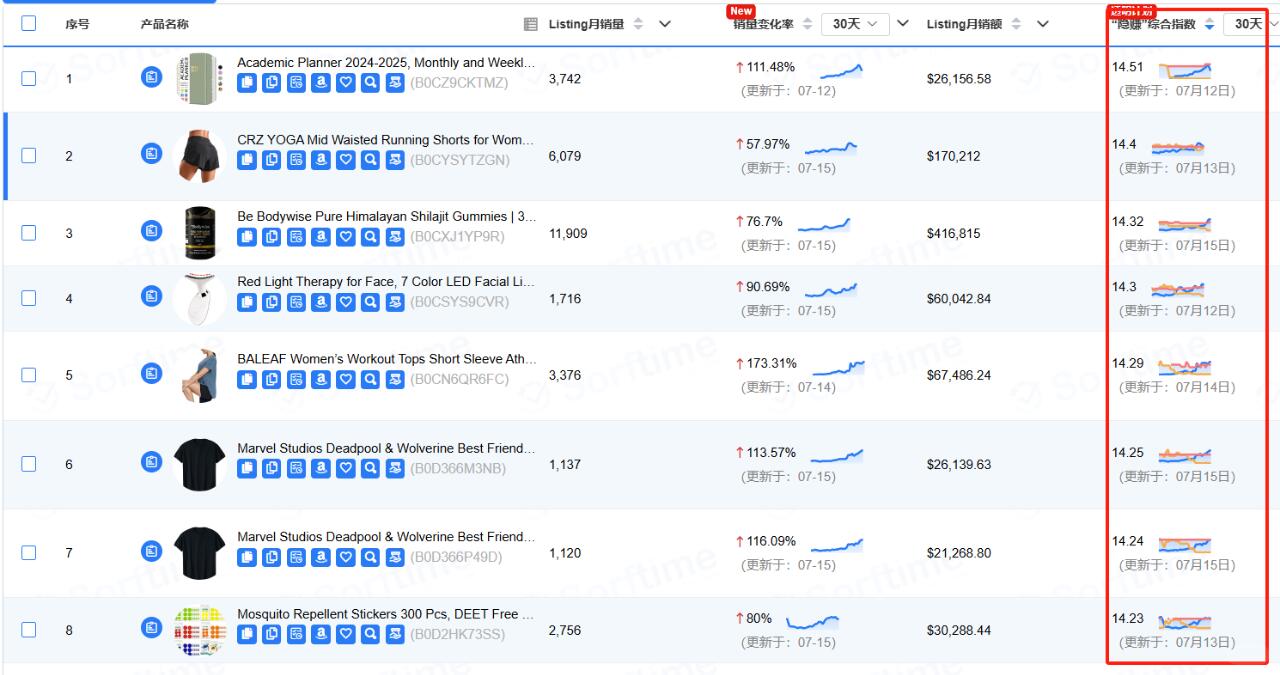Click round report icon in Be Bodywise row

coord(151,231)
